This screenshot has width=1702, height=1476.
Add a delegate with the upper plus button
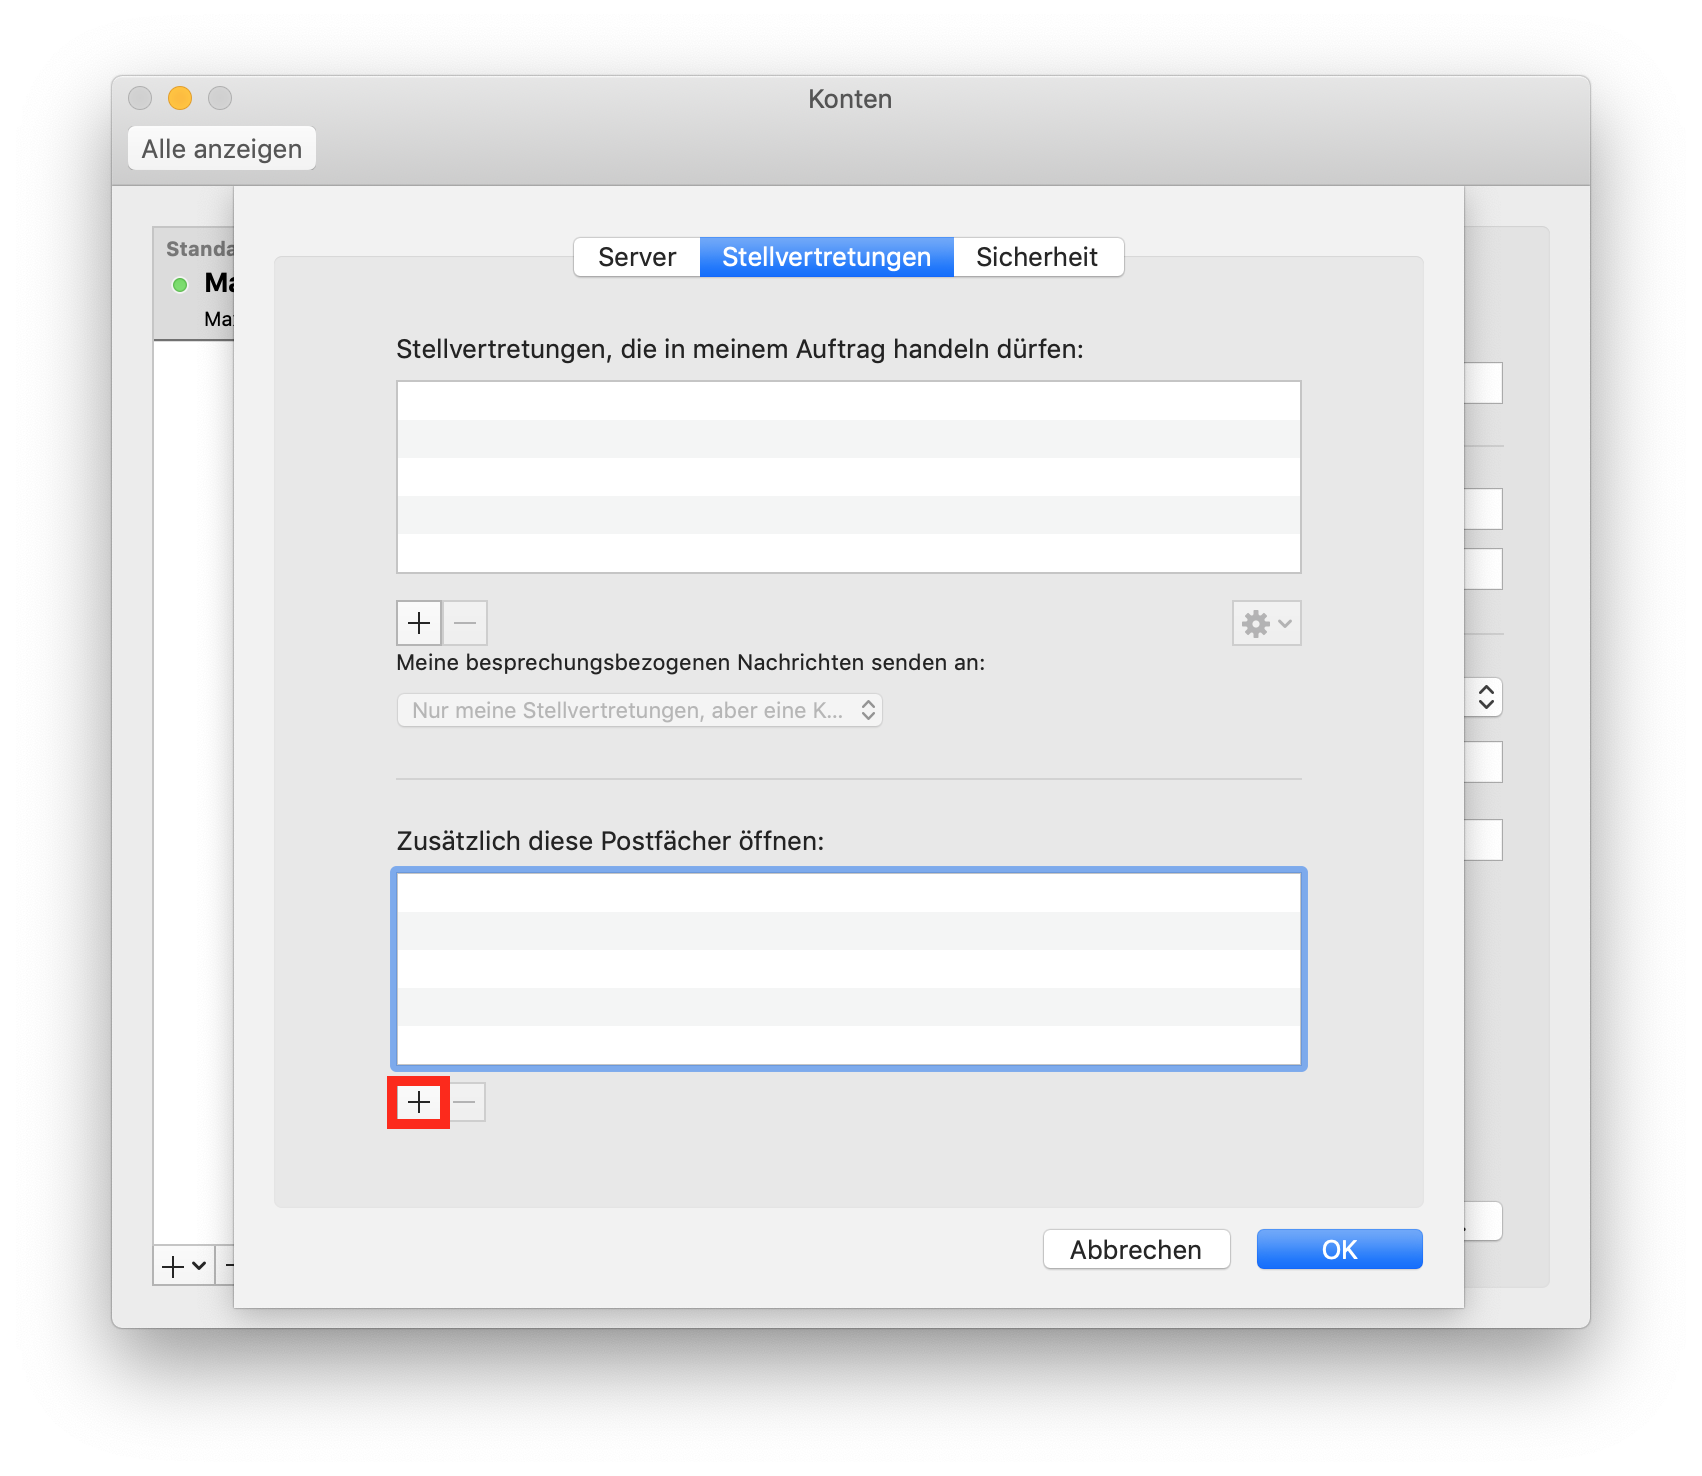point(419,623)
